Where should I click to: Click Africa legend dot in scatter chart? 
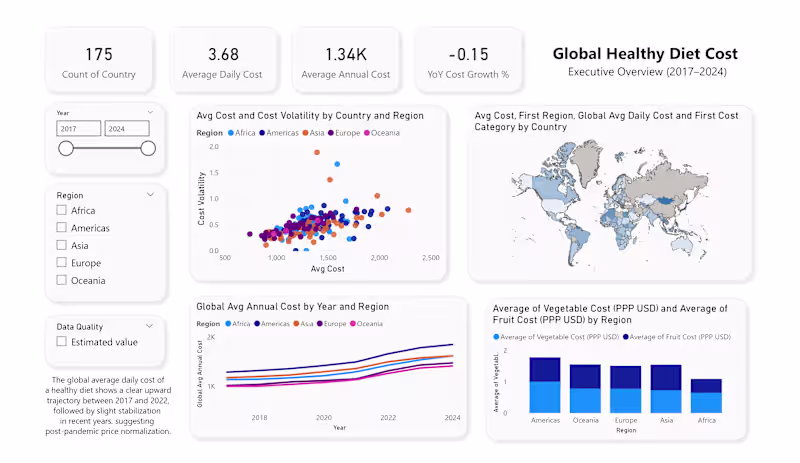[x=231, y=133]
